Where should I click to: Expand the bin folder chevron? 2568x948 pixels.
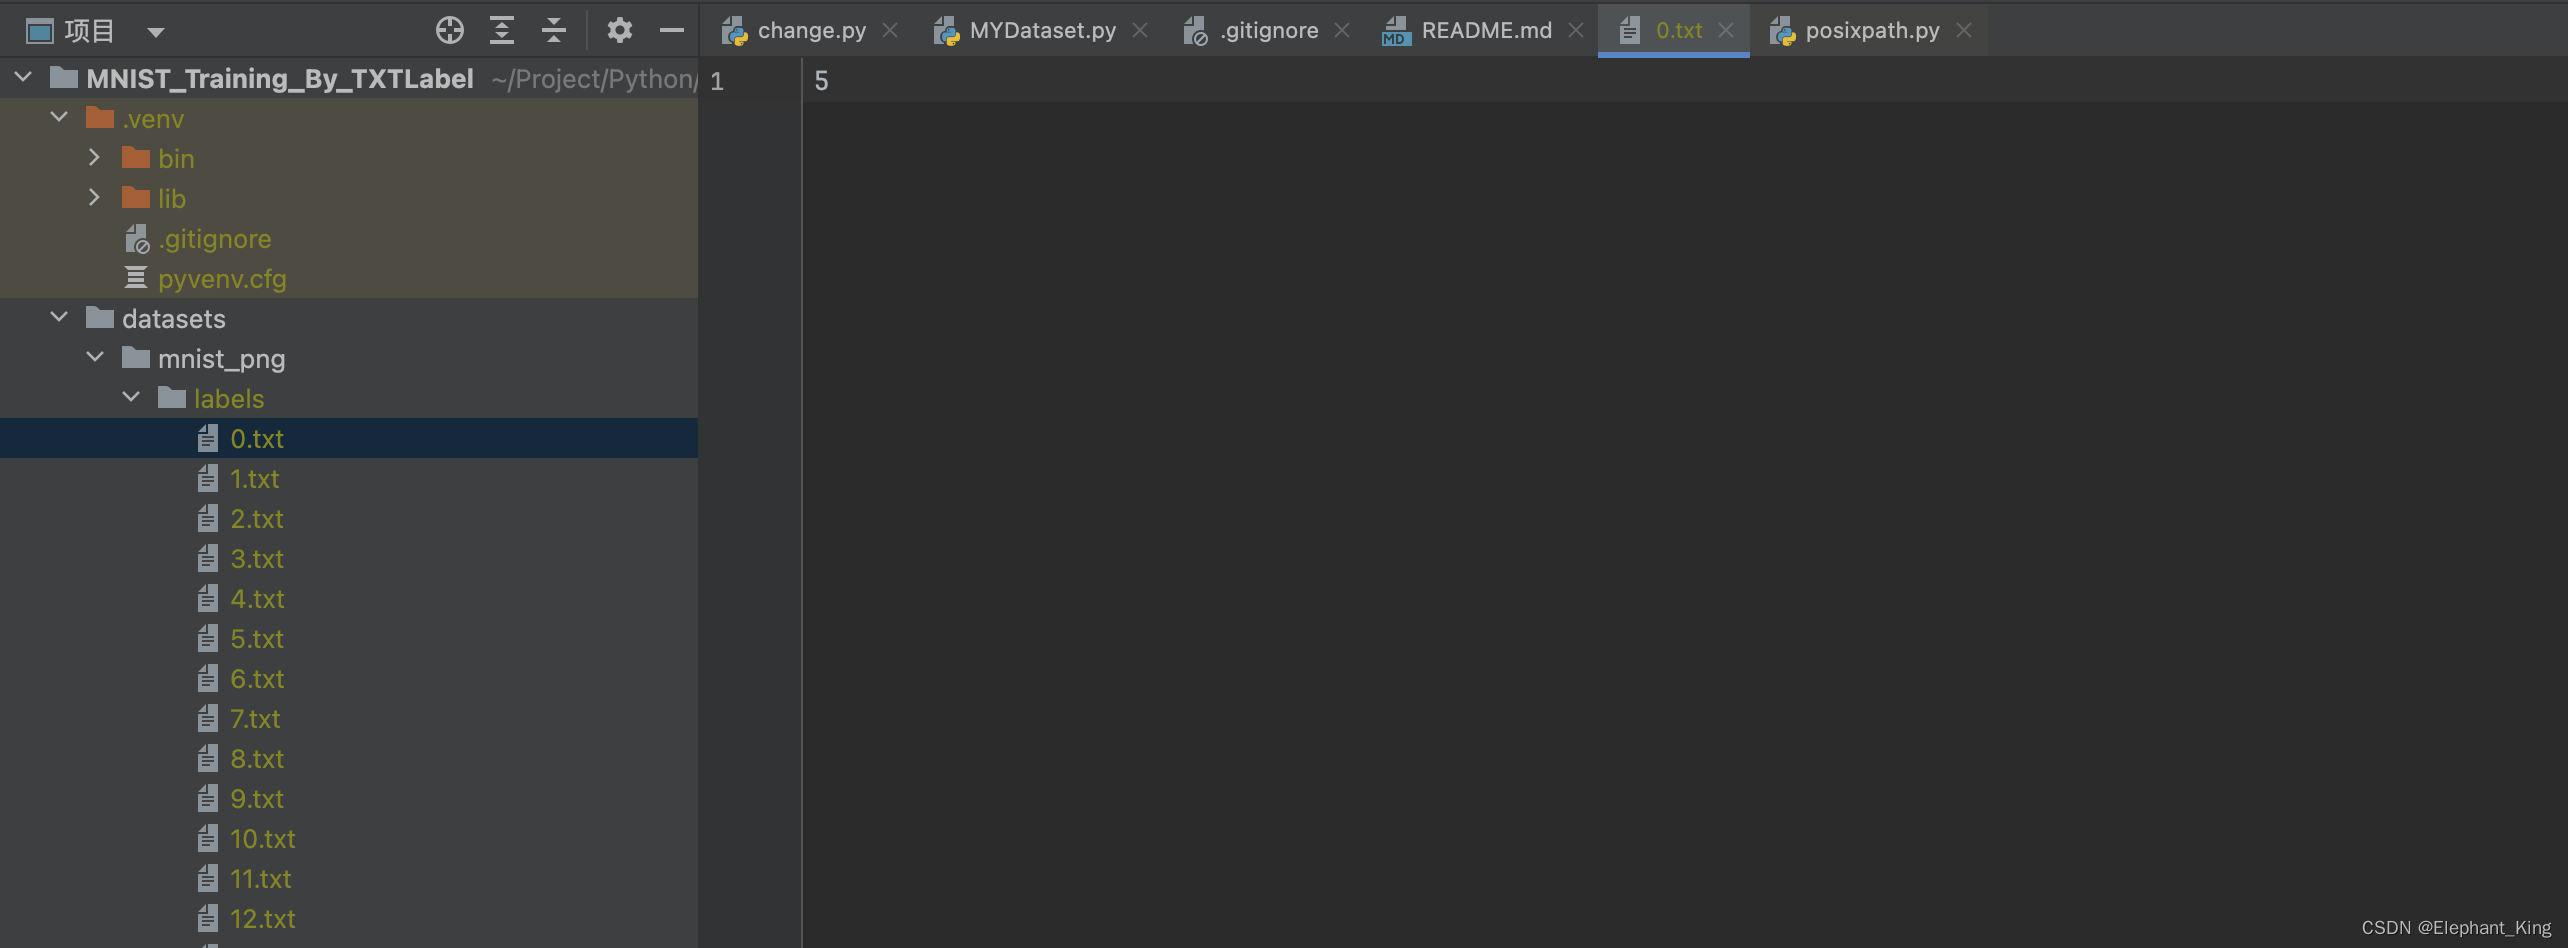coord(95,157)
